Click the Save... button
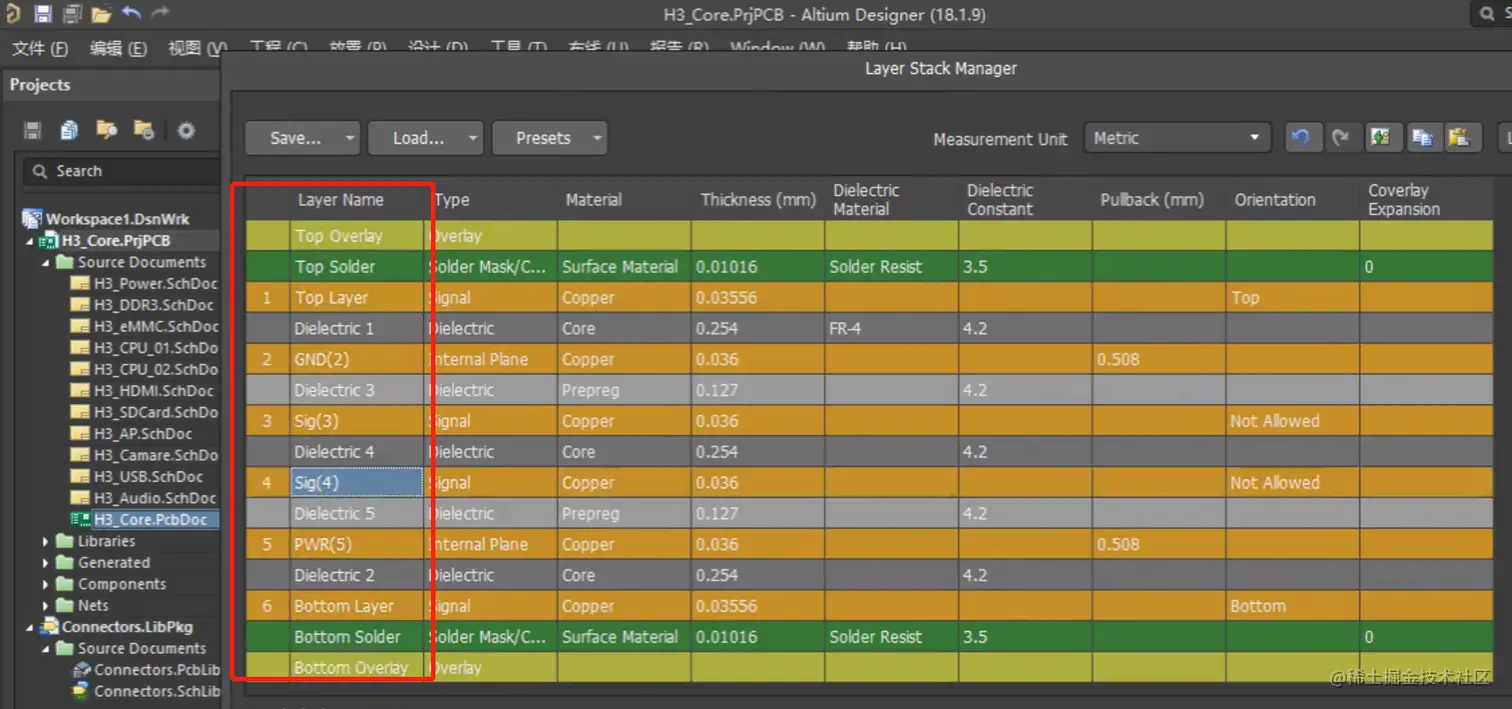The width and height of the screenshot is (1512, 709). click(x=296, y=138)
